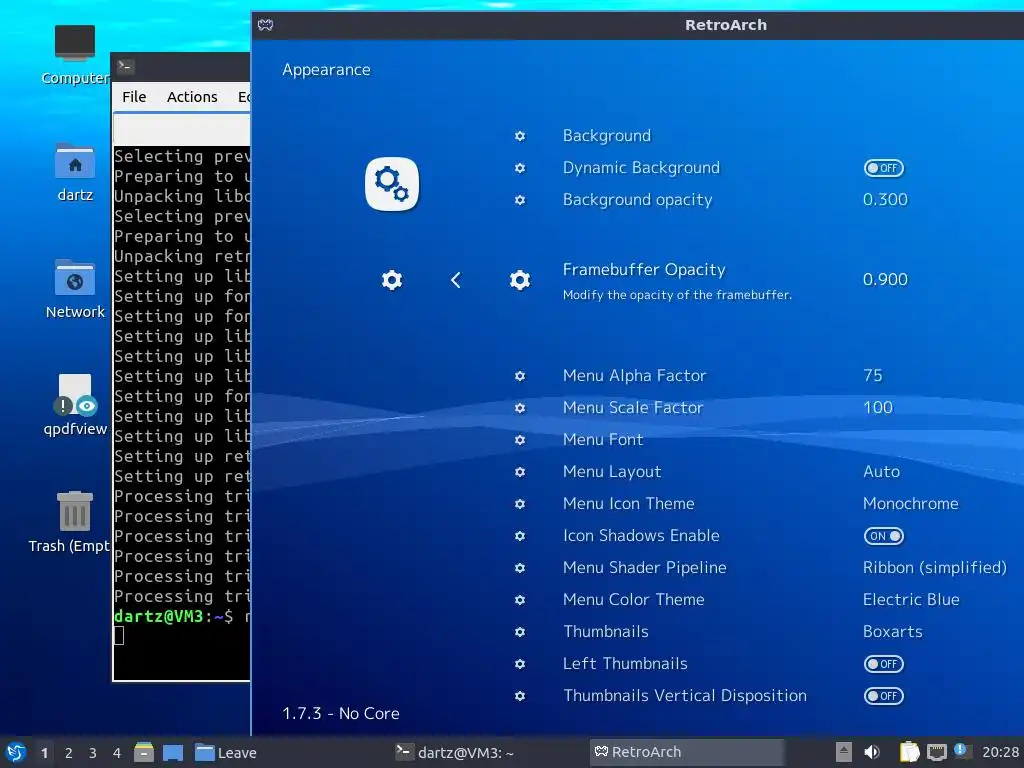Viewport: 1024px width, 768px height.
Task: Switch to dartz@VM3 terminal taskbar entry
Action: pos(455,753)
